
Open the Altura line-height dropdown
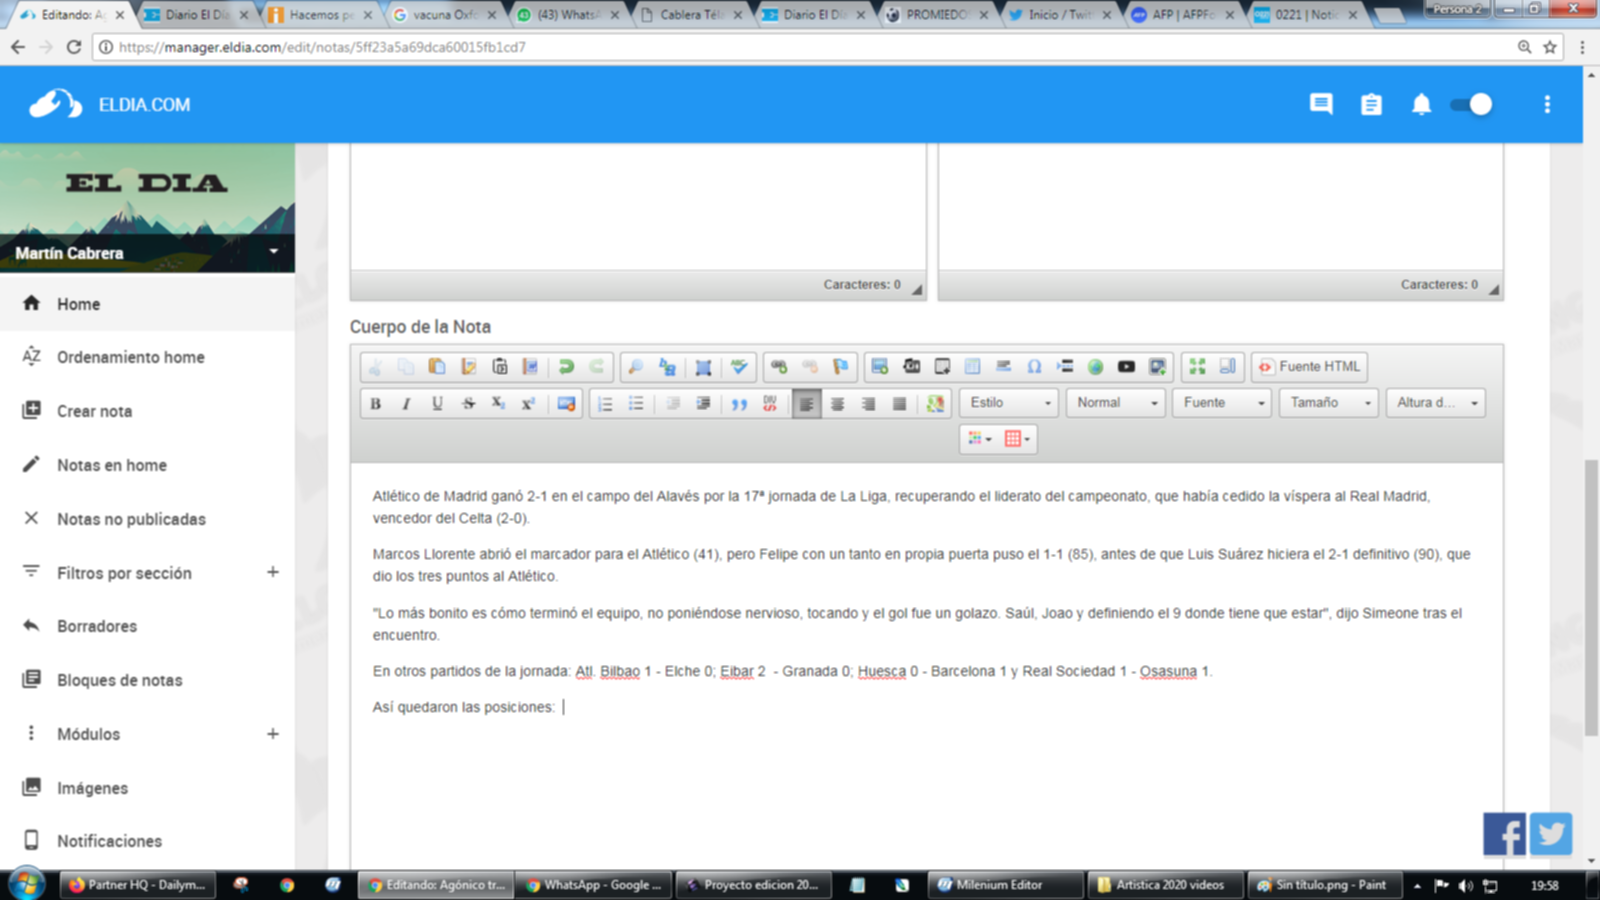[1435, 403]
